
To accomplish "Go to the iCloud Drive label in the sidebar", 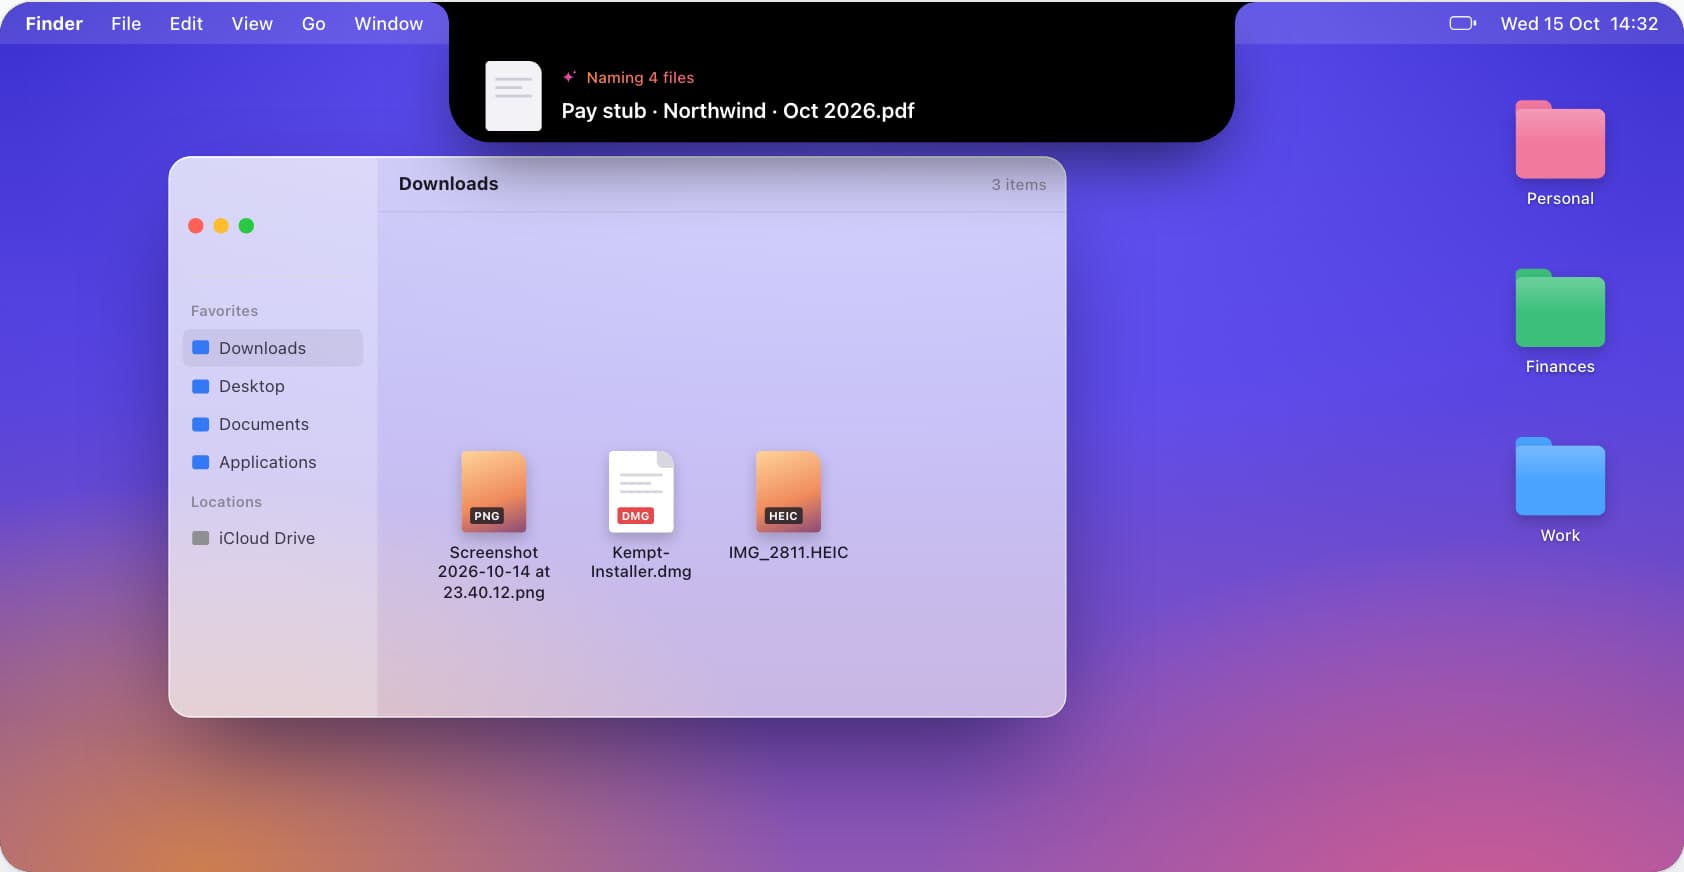I will (x=267, y=538).
